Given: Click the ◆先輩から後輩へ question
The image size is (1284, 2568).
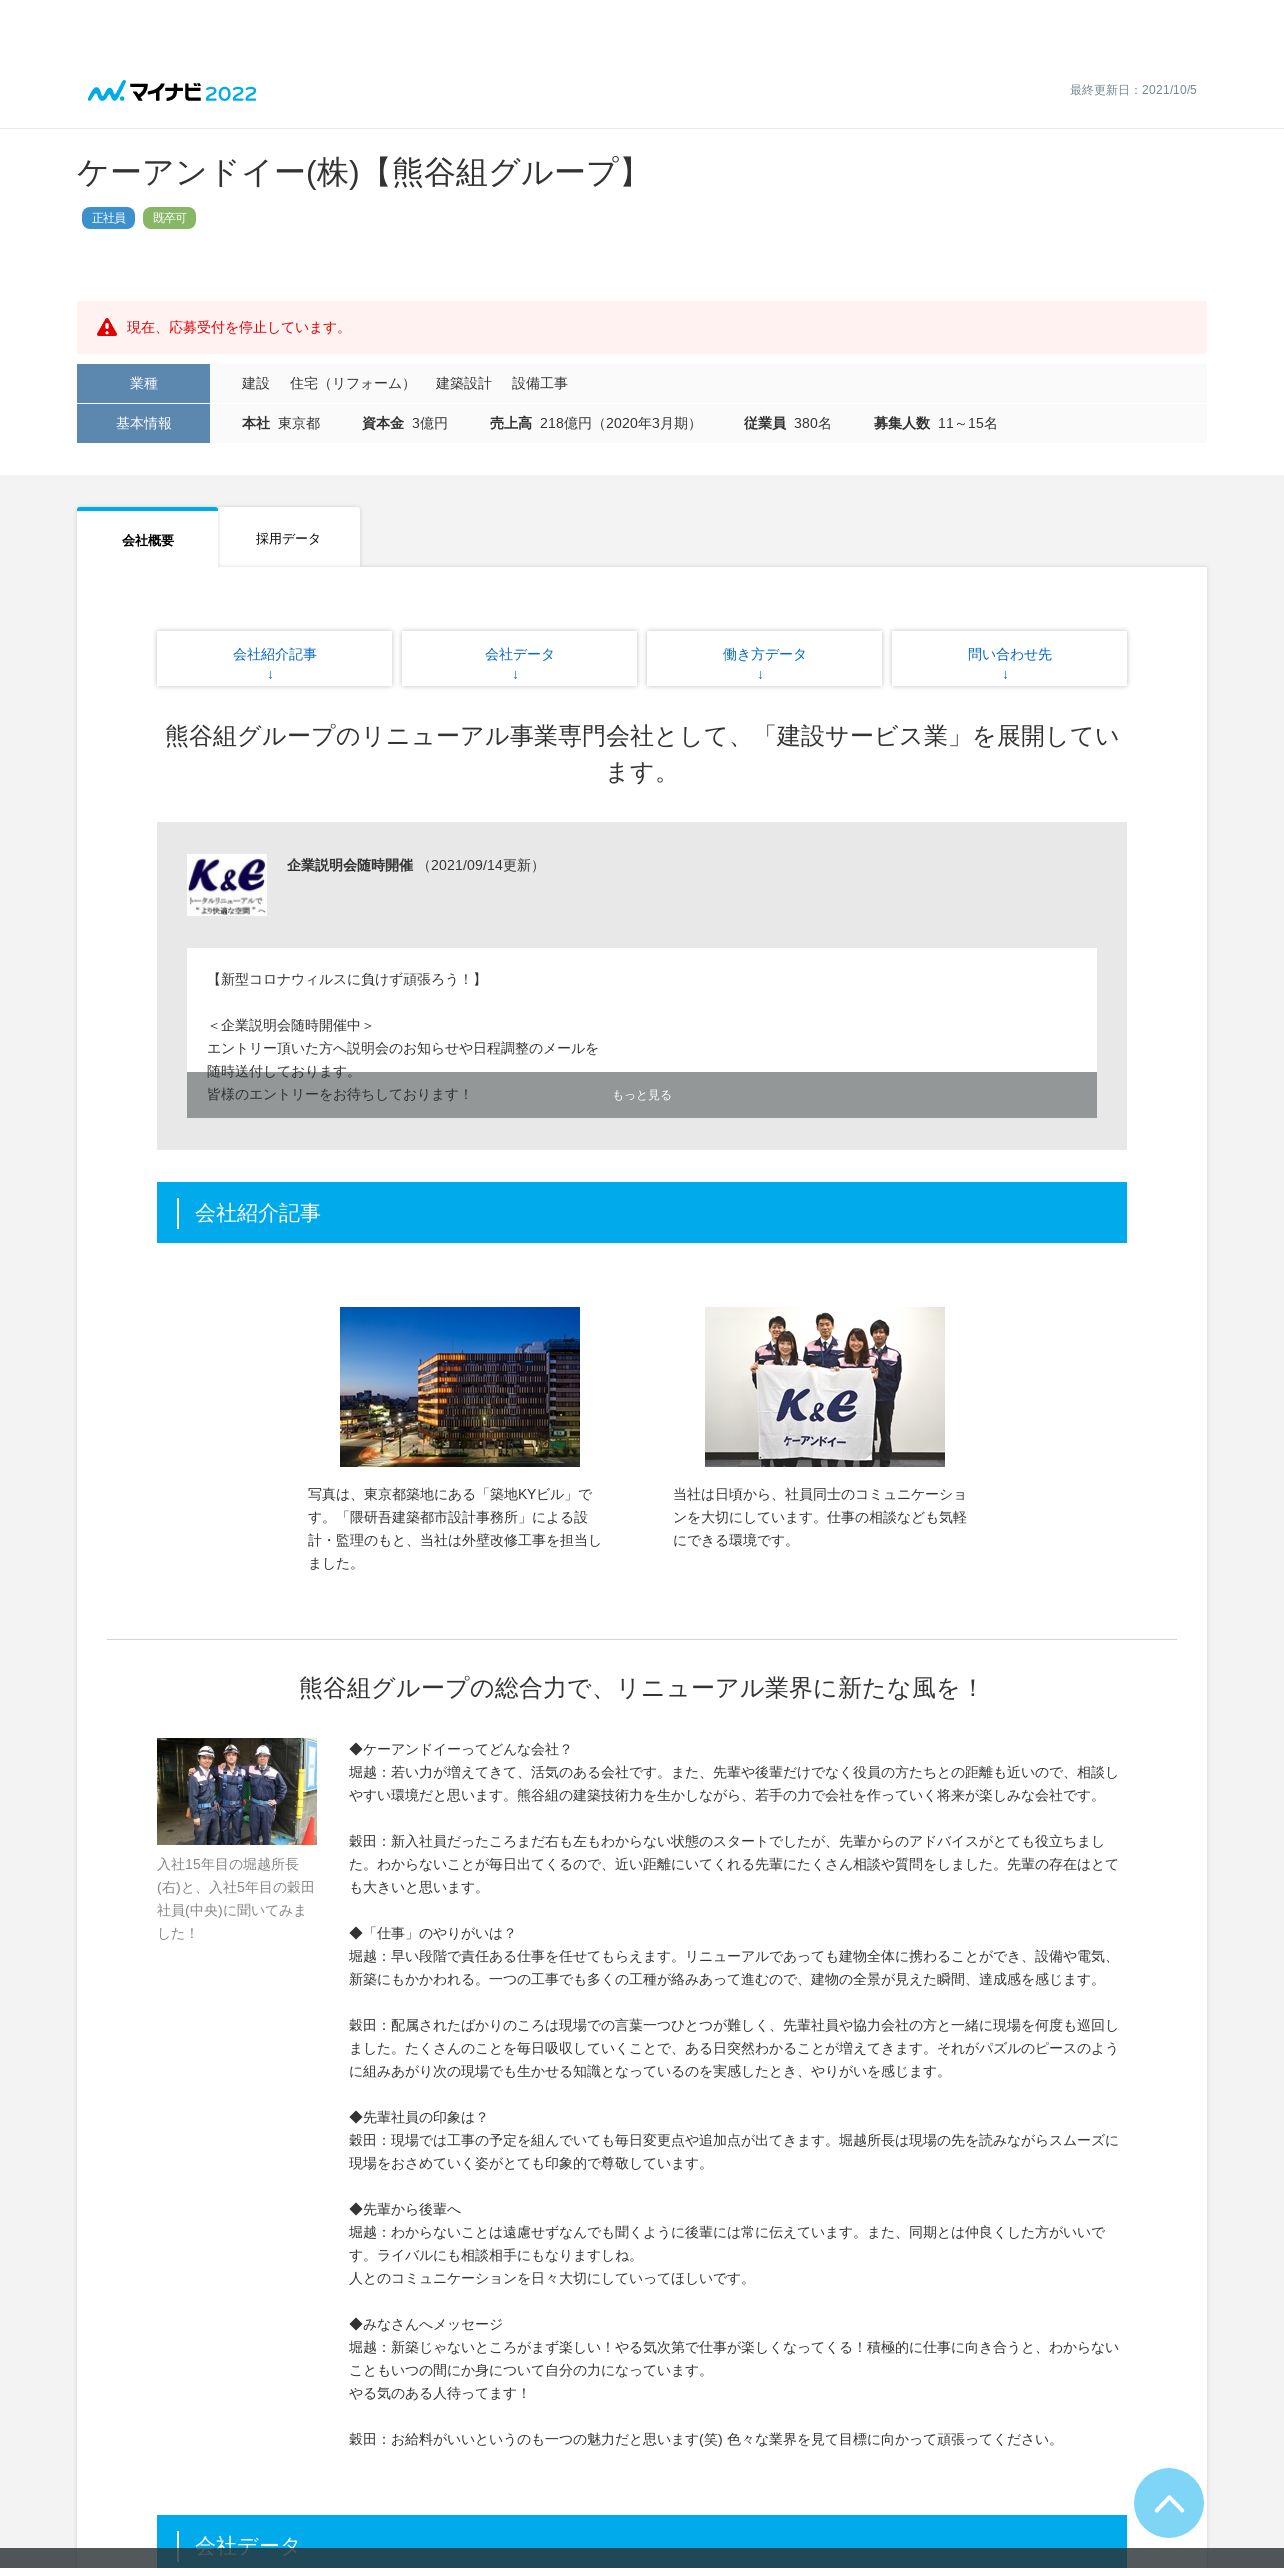Looking at the screenshot, I should 405,2209.
